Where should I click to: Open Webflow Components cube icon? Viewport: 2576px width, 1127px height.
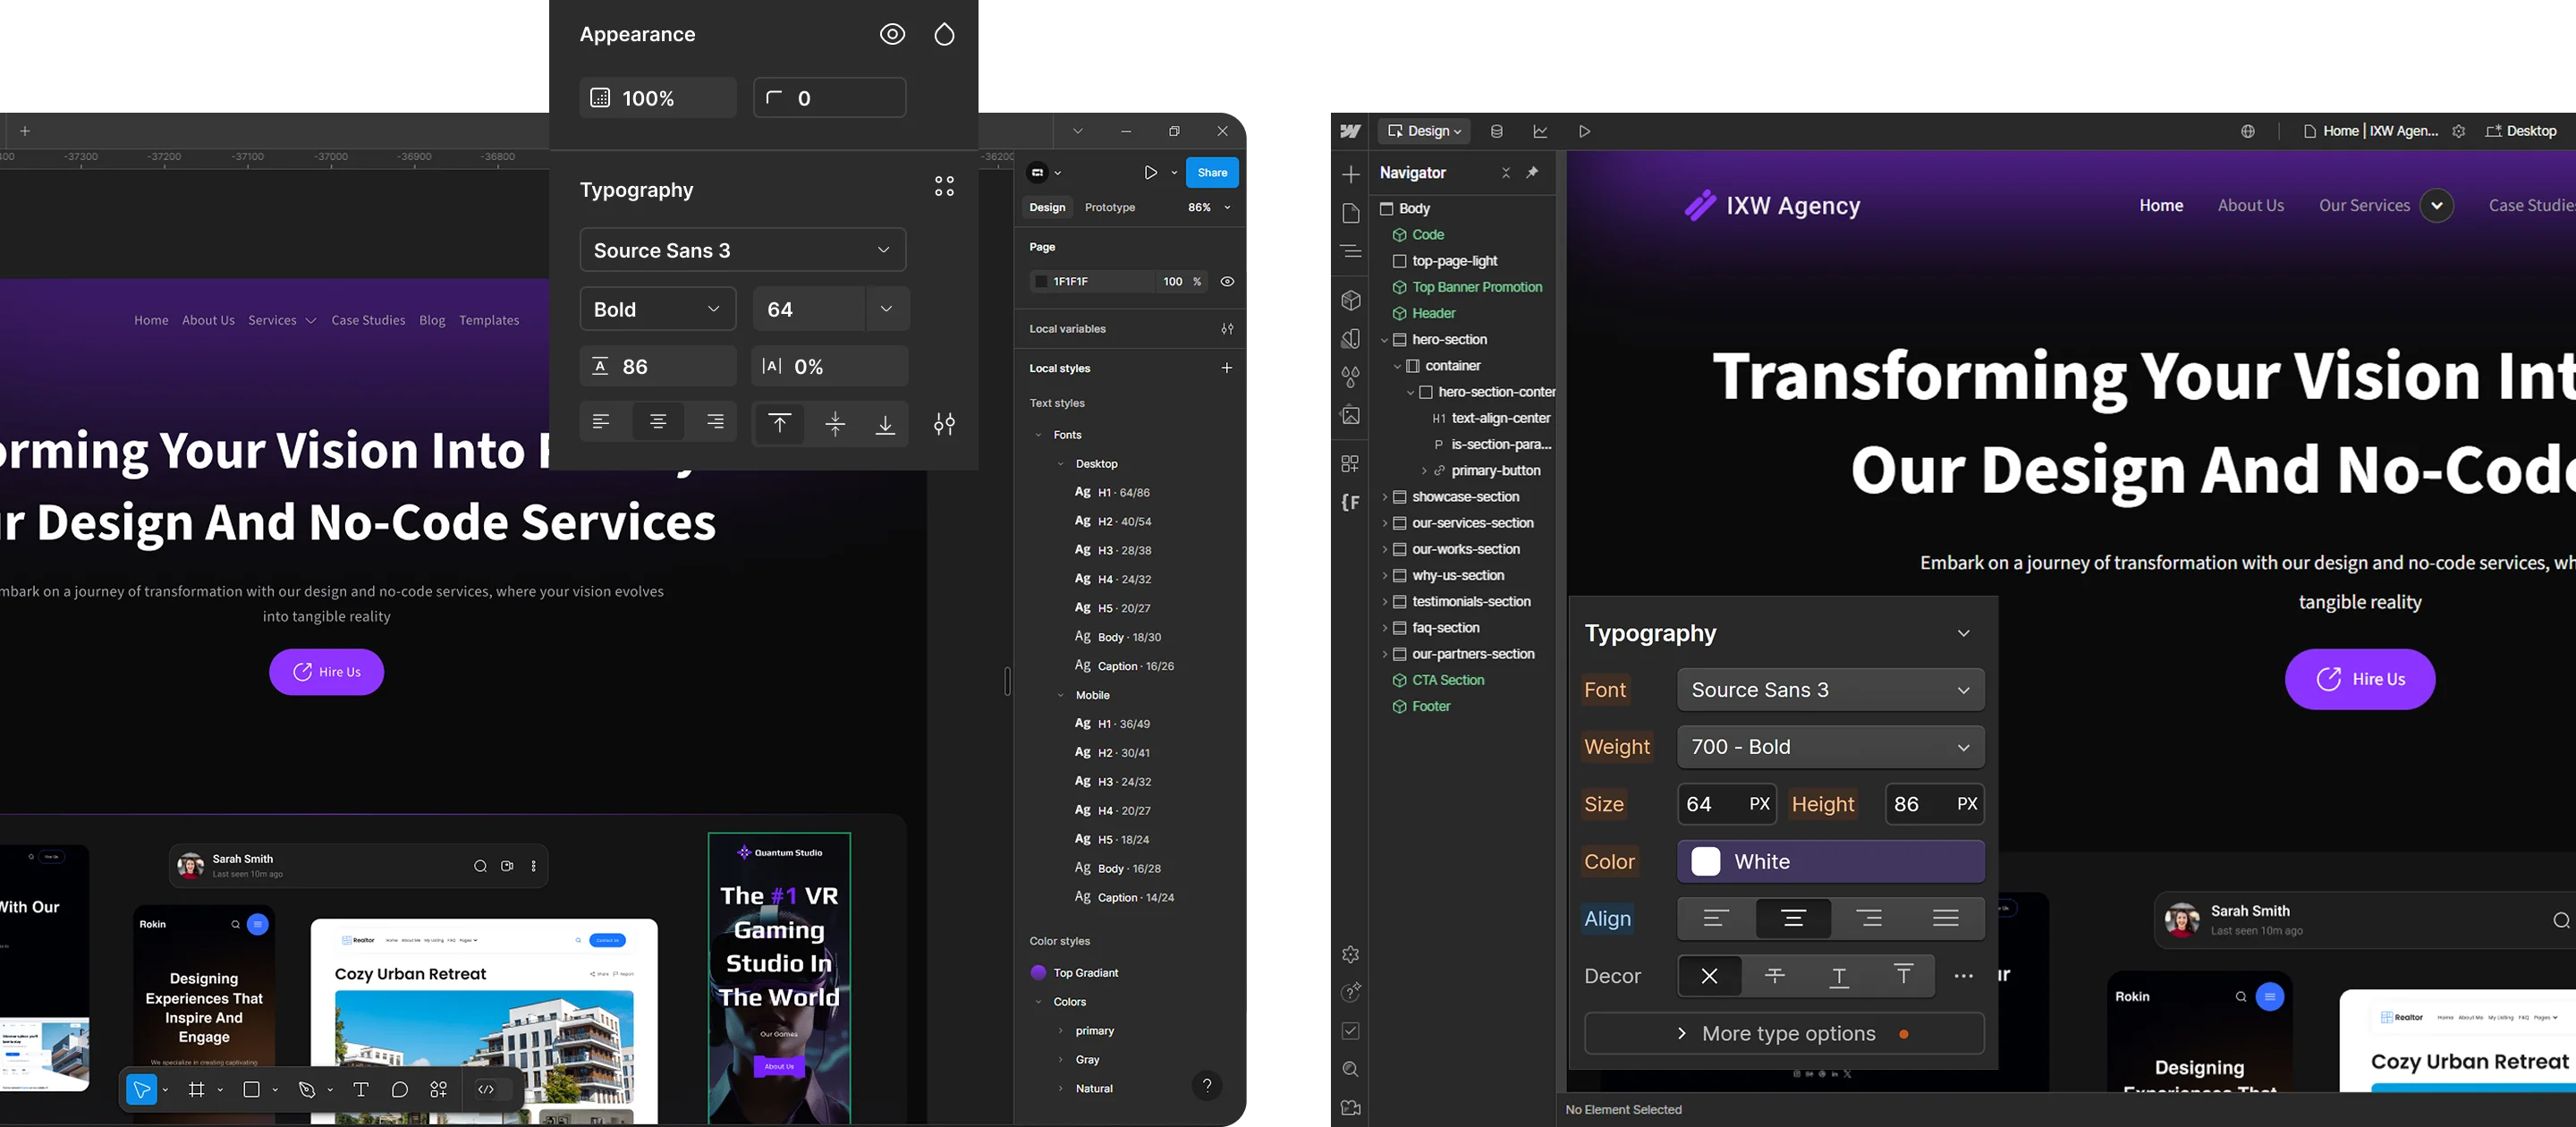point(1350,300)
